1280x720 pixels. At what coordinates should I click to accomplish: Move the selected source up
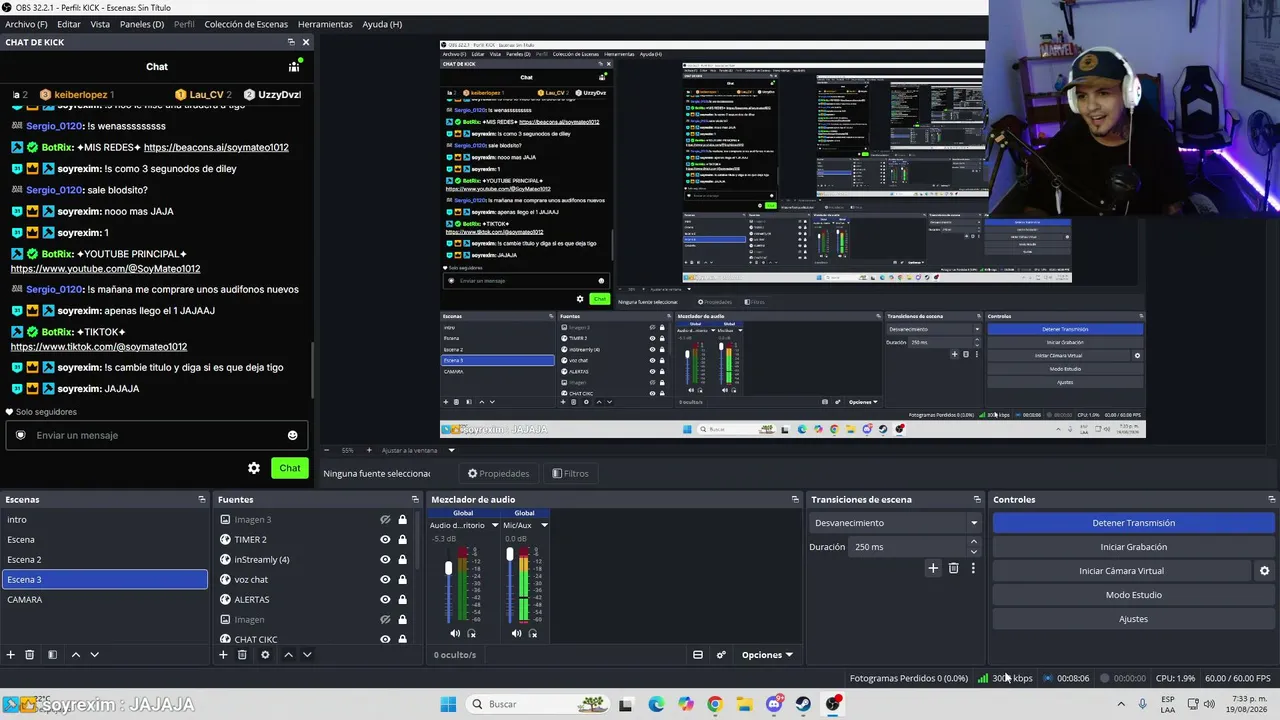pyautogui.click(x=288, y=655)
